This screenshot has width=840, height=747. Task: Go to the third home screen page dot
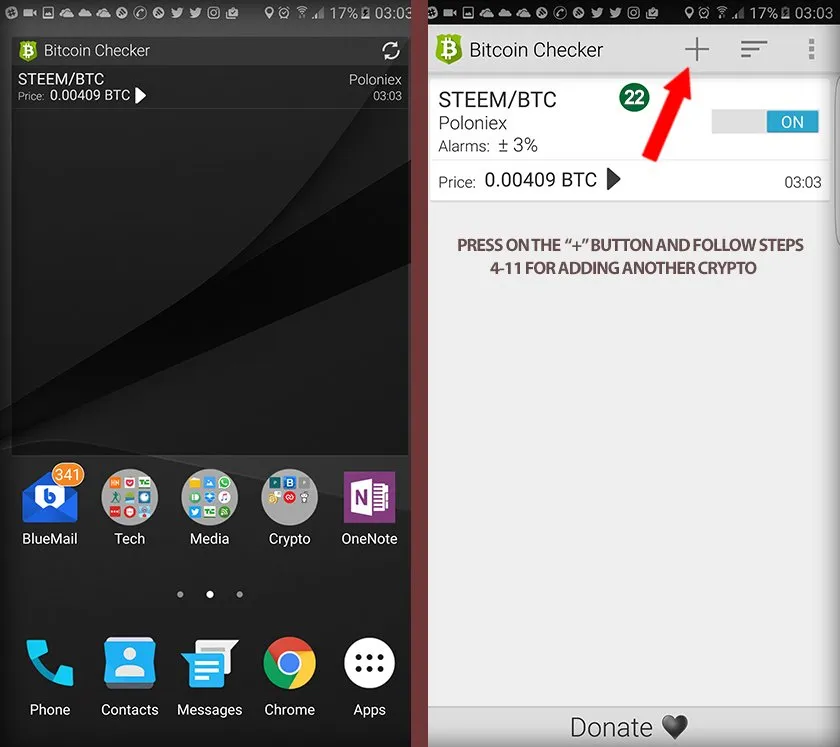(239, 594)
